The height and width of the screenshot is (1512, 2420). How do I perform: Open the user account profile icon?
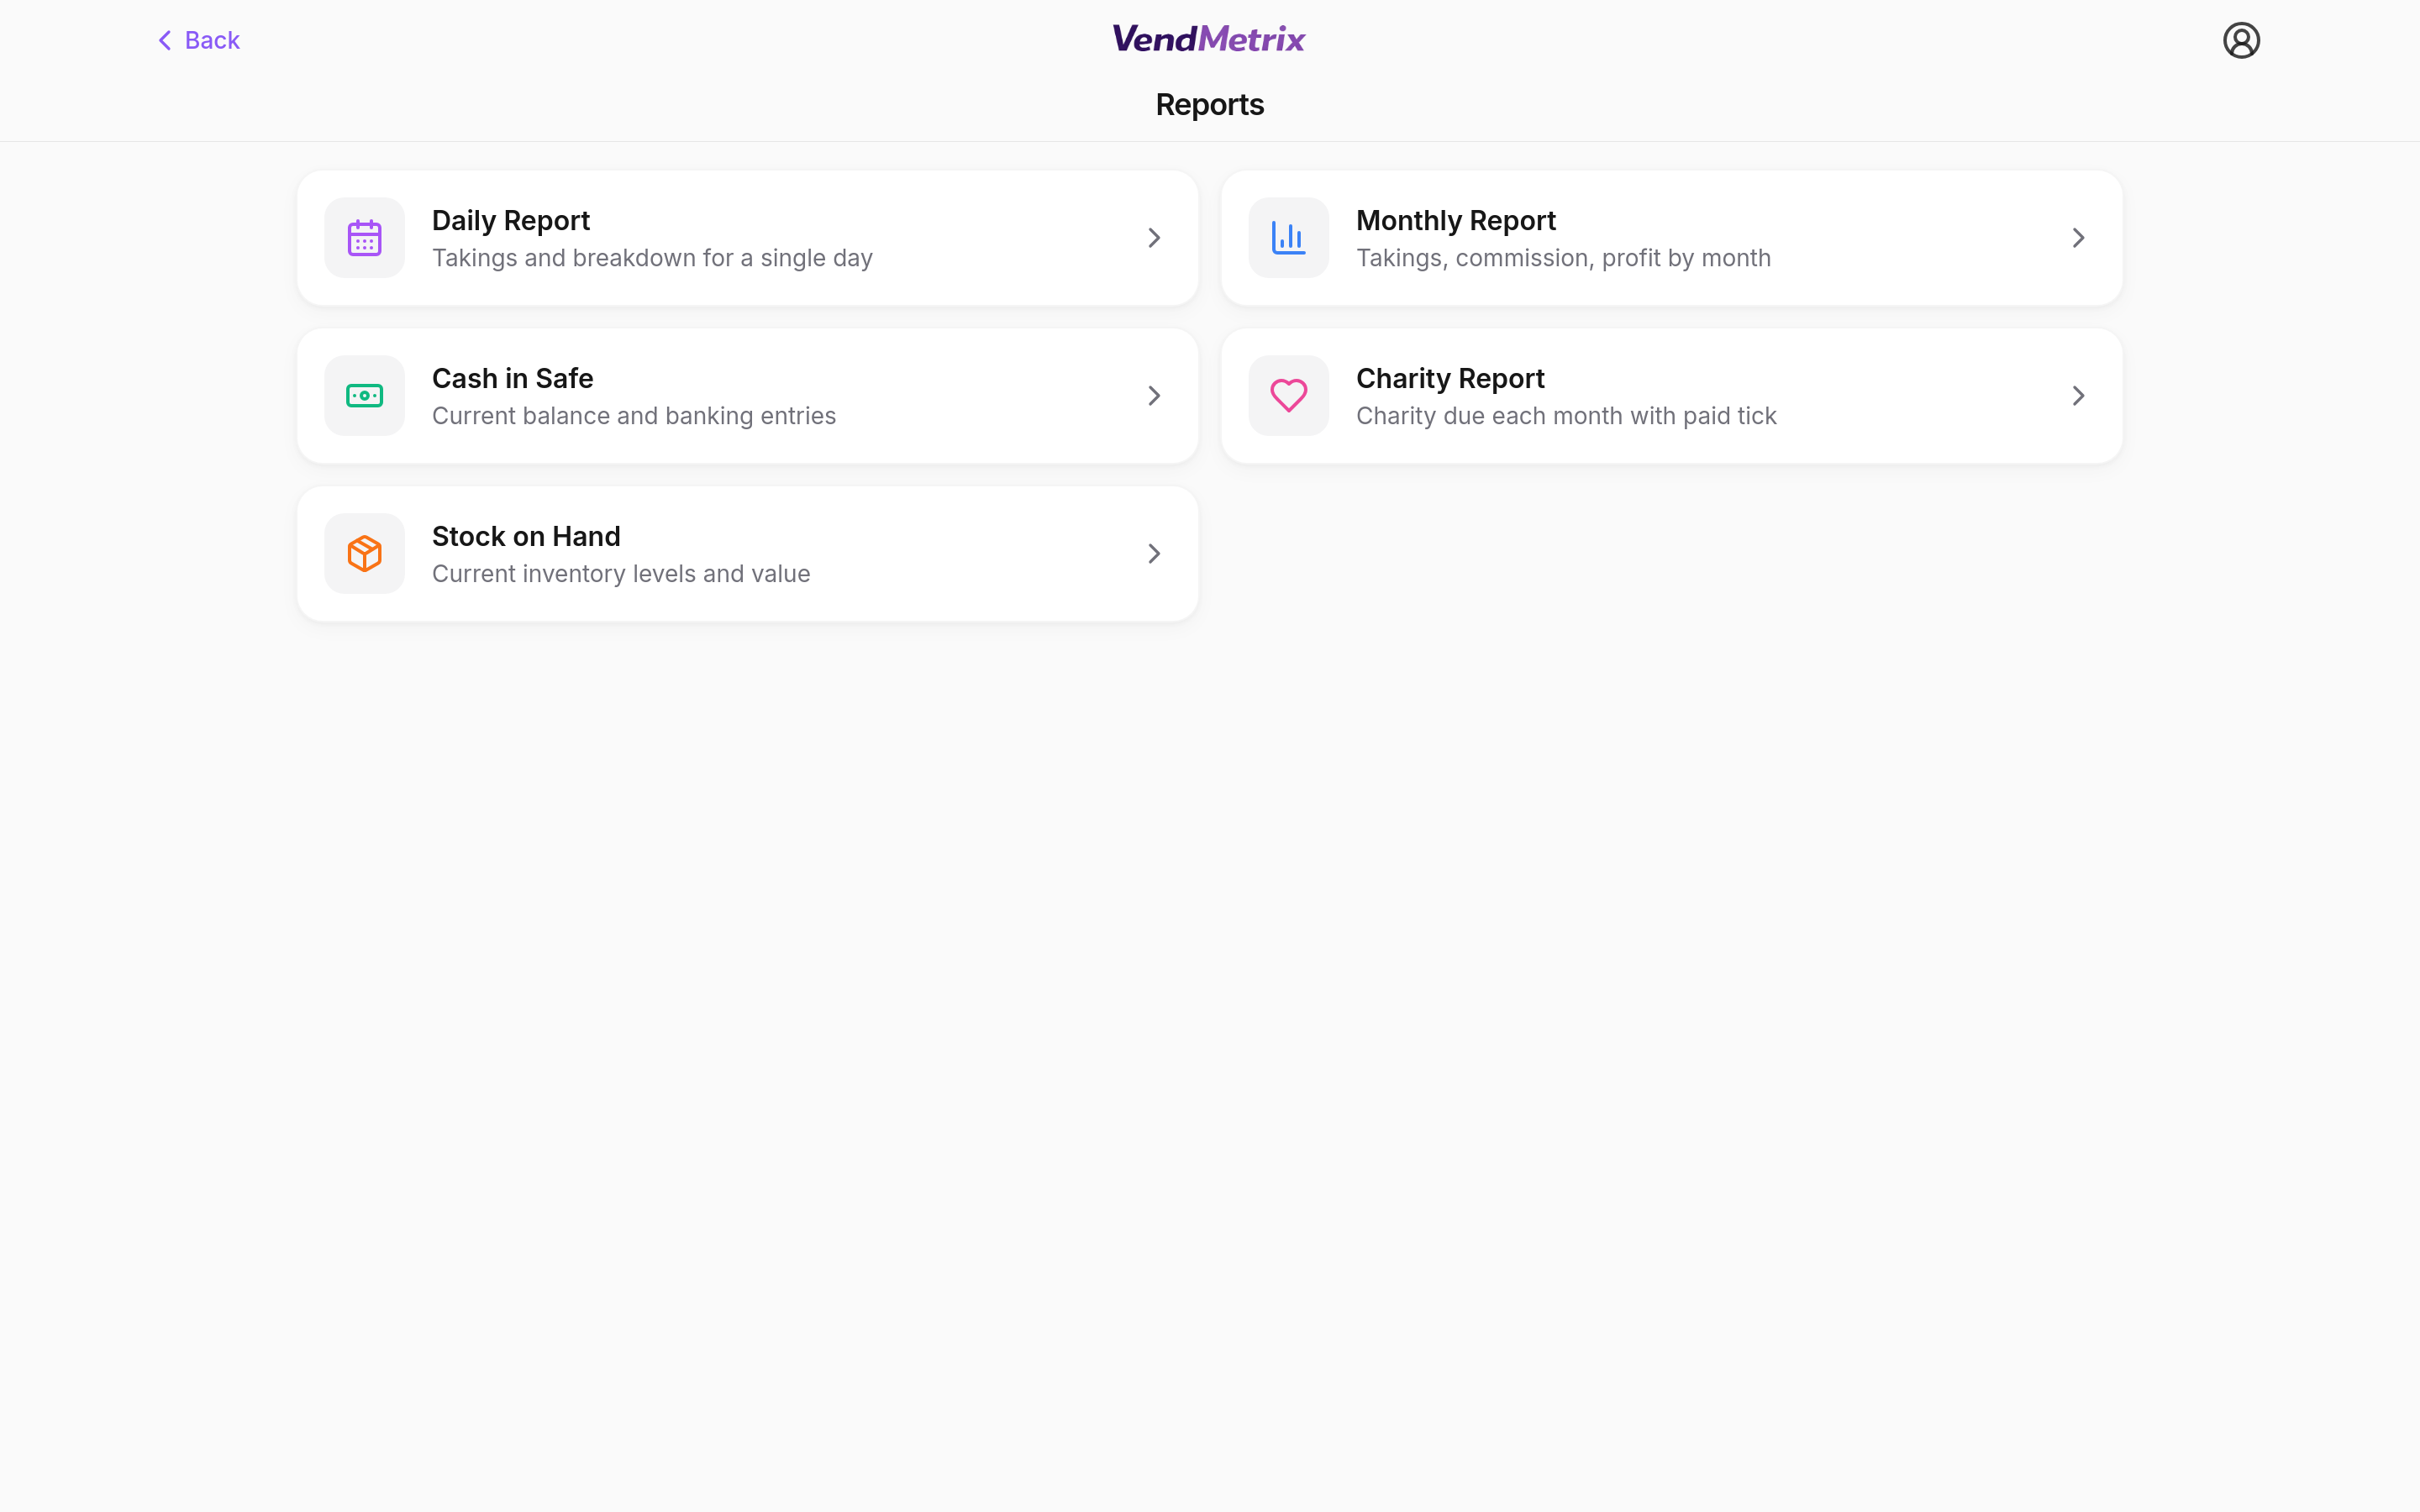point(2241,40)
